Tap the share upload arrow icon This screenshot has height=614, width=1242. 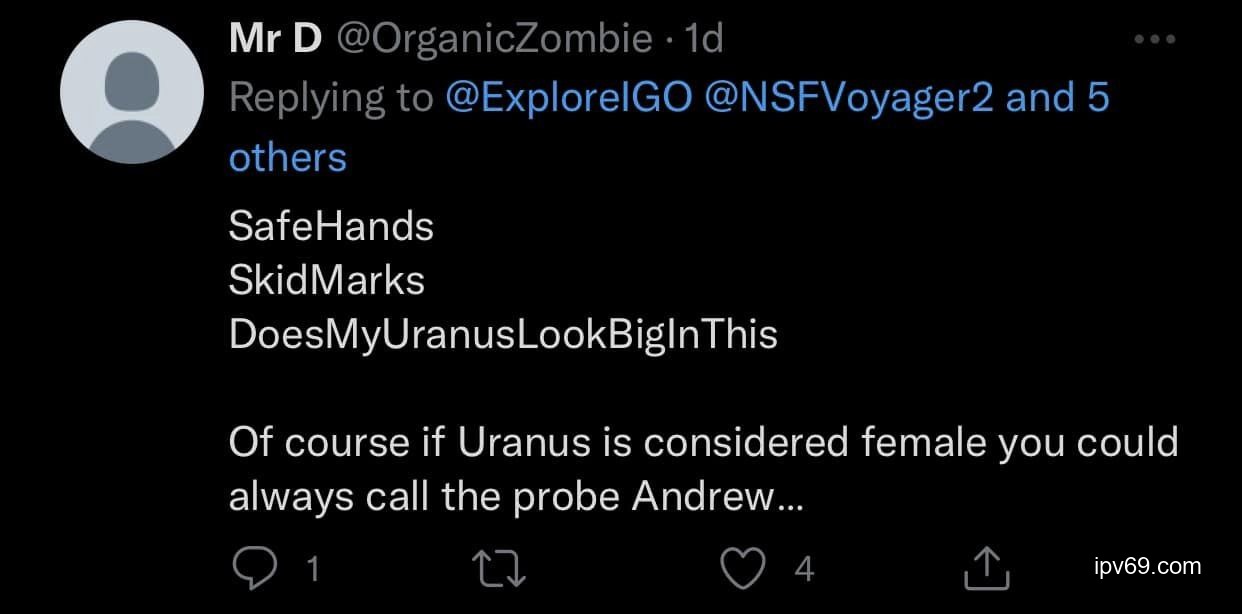(986, 569)
